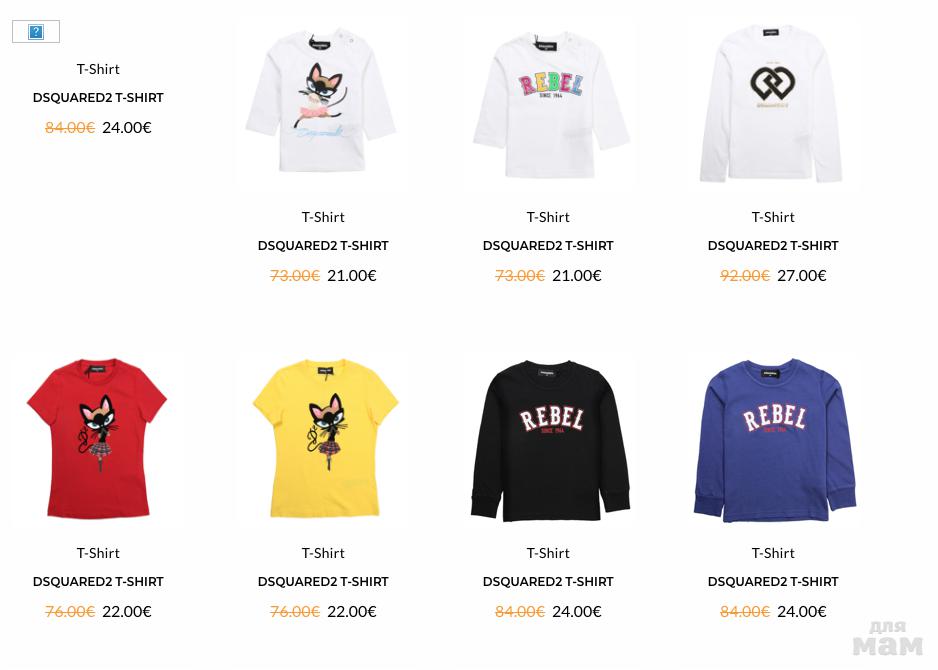This screenshot has height=670, width=938.
Task: Open DSQUARED2 T-SHIRT link under red shirt
Action: [98, 581]
